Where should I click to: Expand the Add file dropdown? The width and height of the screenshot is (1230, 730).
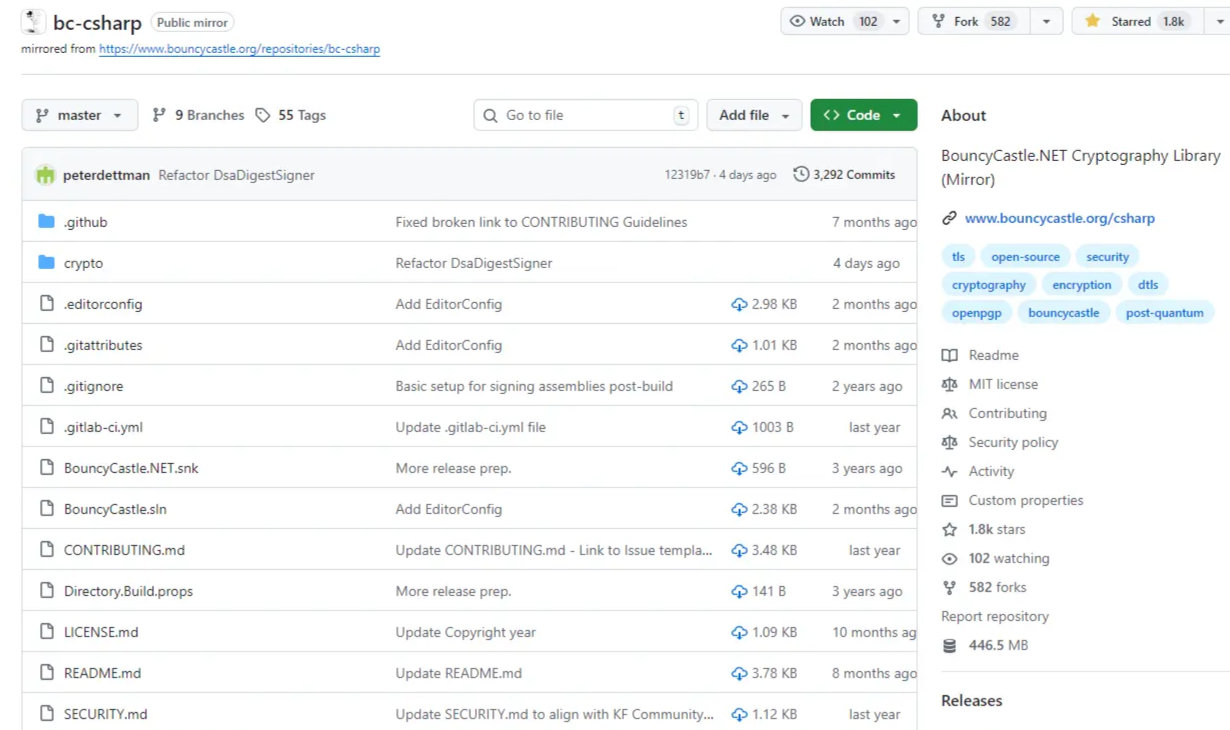pos(754,115)
